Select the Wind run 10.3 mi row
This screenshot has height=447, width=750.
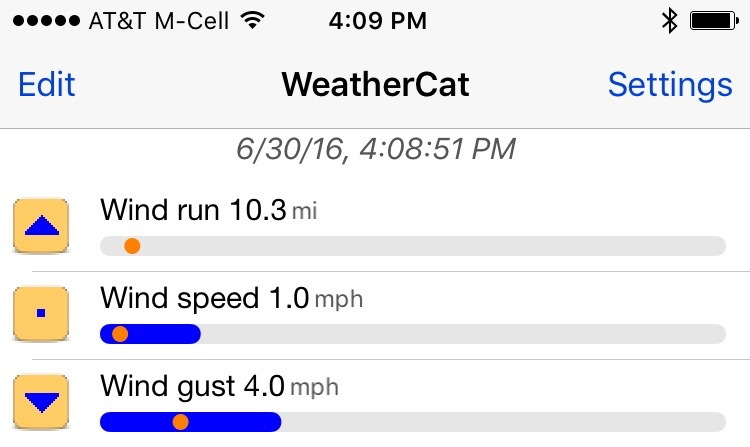tap(375, 227)
